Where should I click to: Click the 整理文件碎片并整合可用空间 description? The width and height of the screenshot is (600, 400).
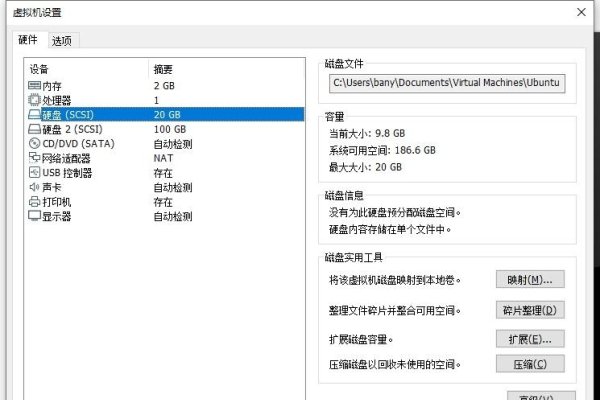395,310
